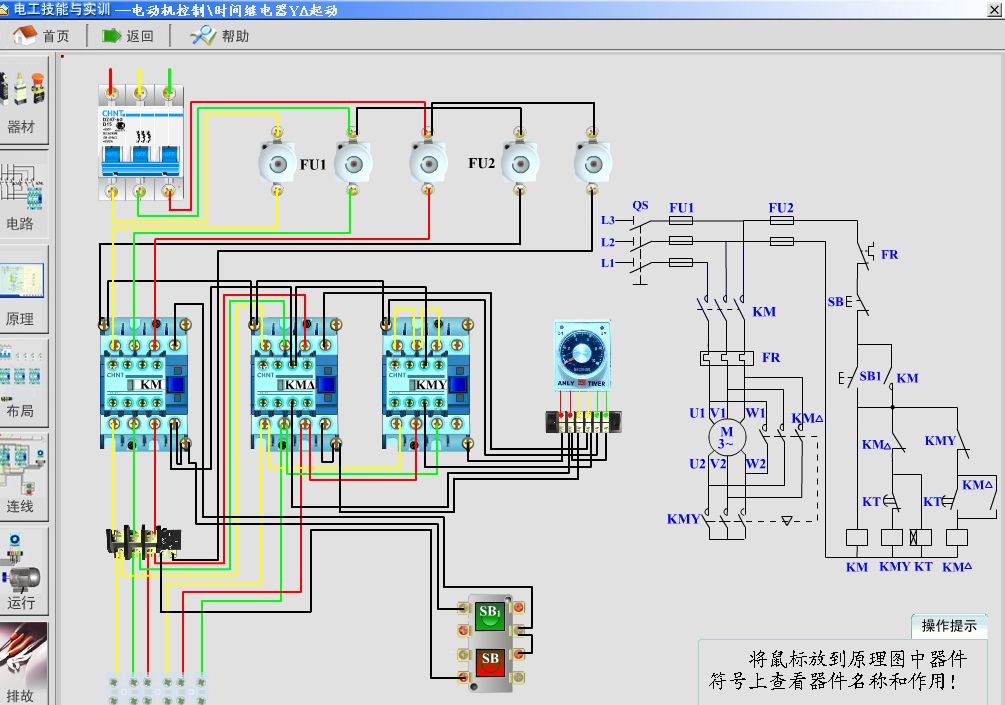Click the 操作提示 operation tips tab
Viewport: 1005px width, 705px height.
point(949,626)
